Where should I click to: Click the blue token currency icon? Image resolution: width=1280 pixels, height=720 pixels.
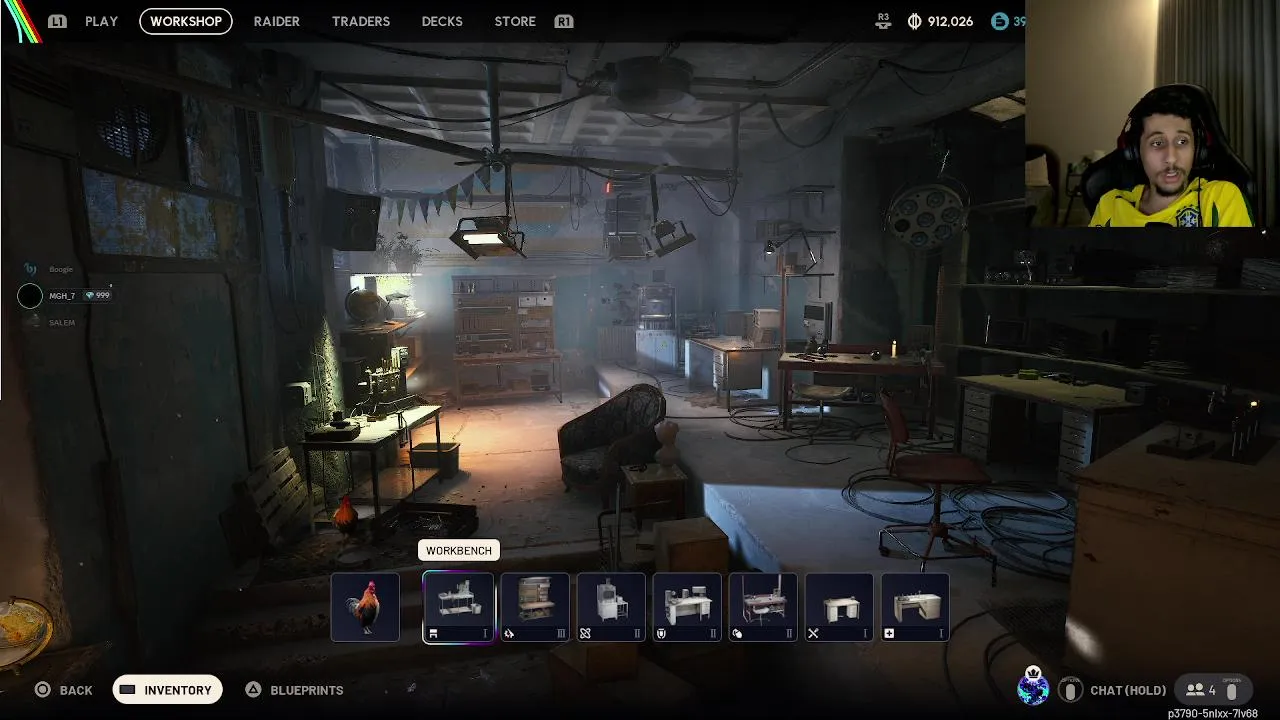click(999, 21)
